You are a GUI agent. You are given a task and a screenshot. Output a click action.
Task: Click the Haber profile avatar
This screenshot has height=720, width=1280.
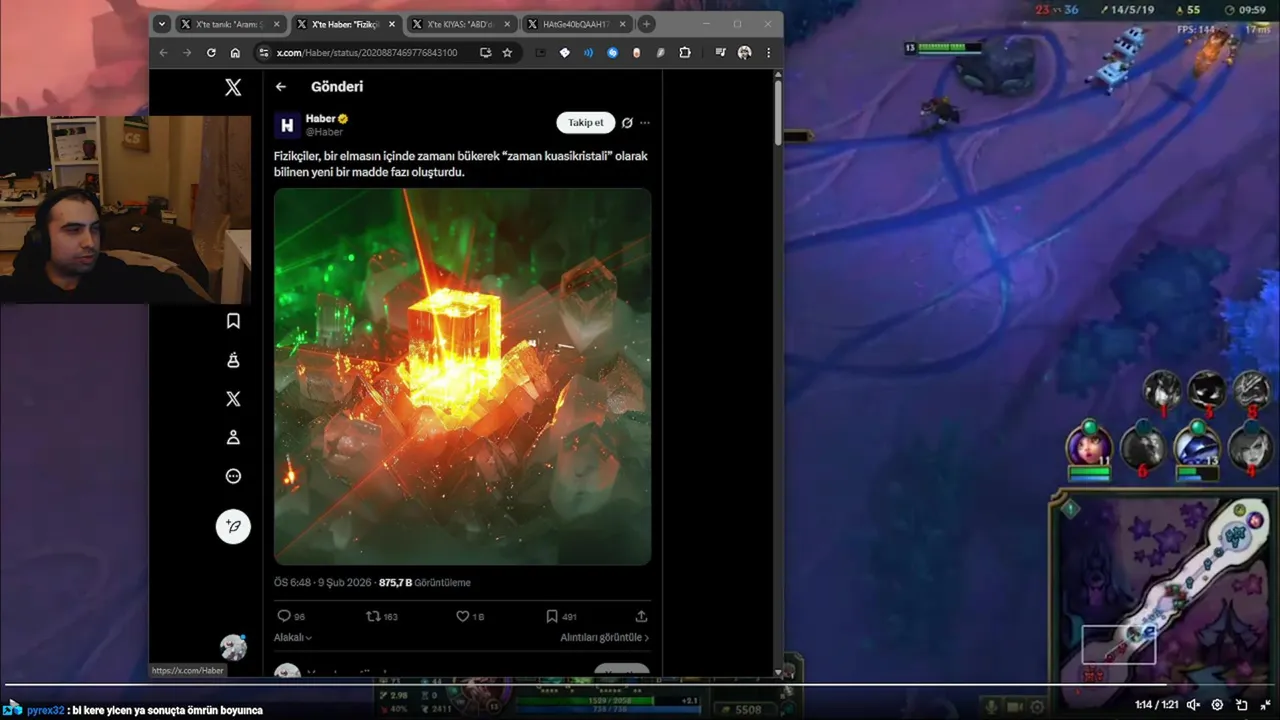(x=287, y=125)
